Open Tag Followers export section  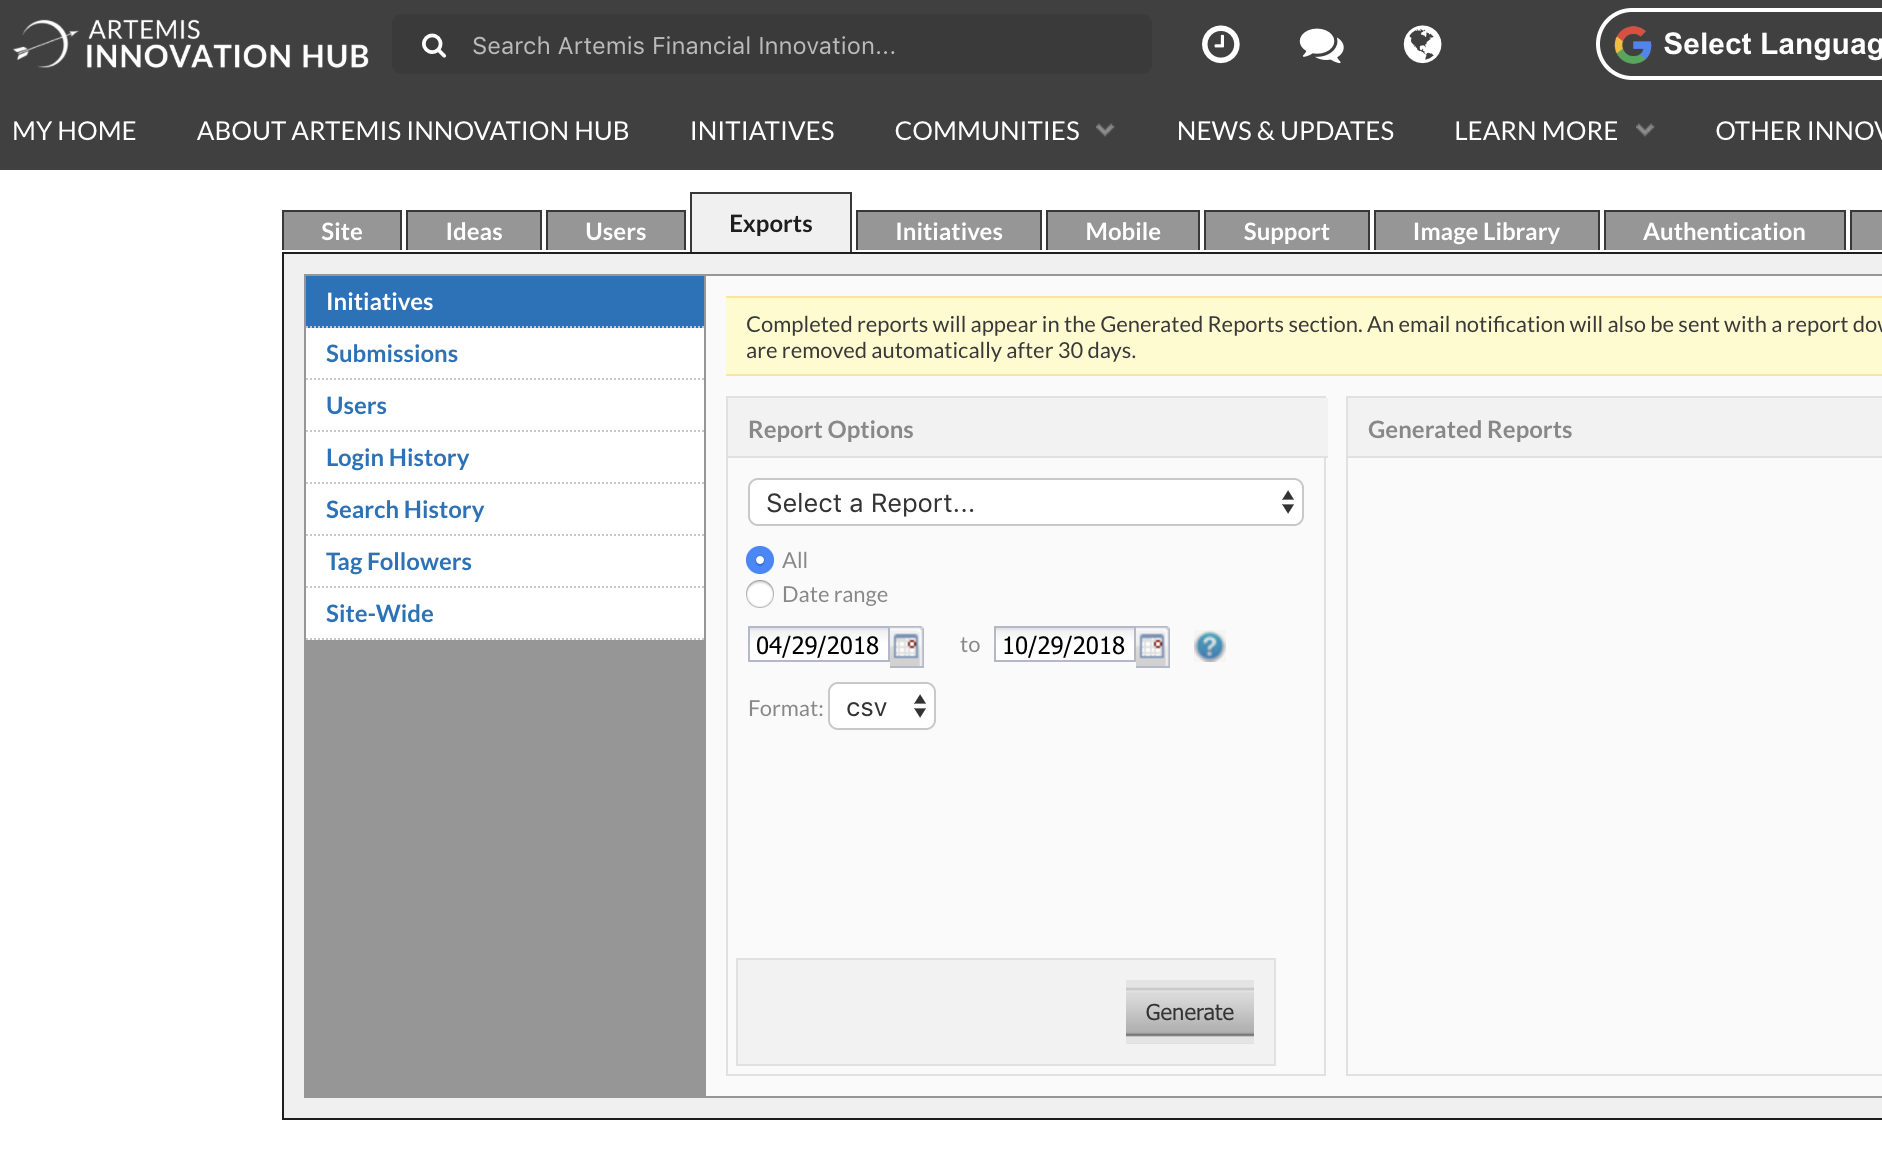pyautogui.click(x=505, y=561)
